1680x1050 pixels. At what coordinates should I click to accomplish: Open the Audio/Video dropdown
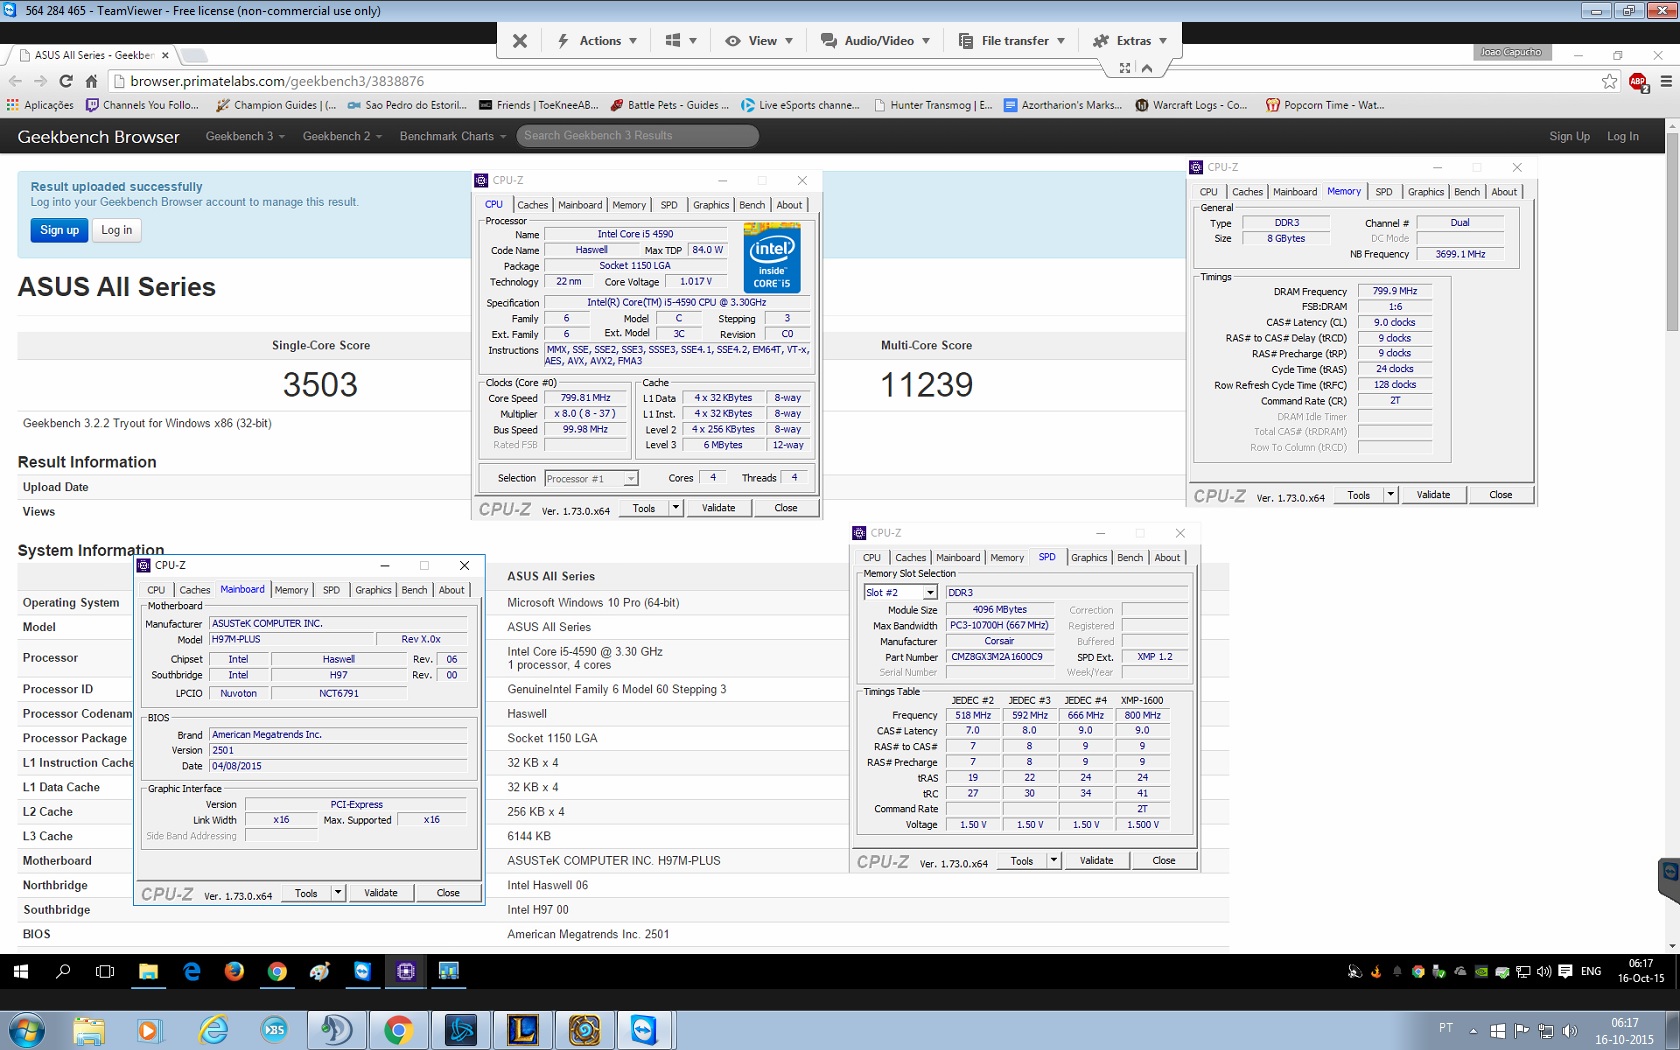click(875, 41)
